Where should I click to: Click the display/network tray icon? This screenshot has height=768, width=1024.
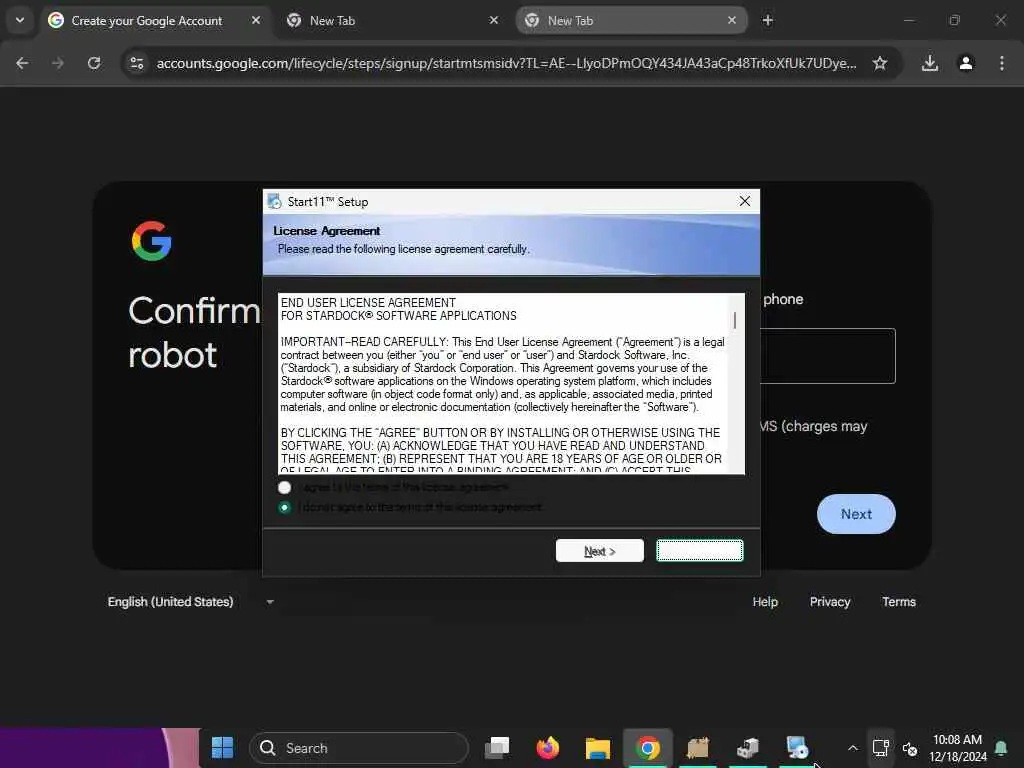[x=880, y=748]
